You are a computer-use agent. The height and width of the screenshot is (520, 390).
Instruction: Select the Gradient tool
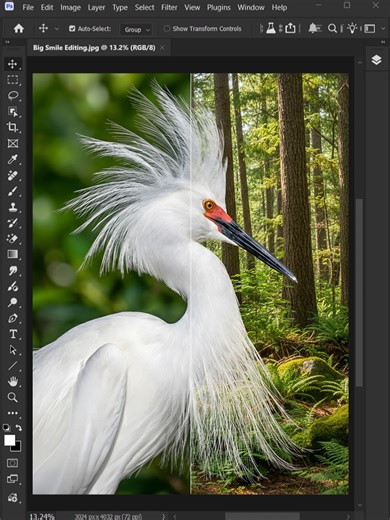(13, 254)
